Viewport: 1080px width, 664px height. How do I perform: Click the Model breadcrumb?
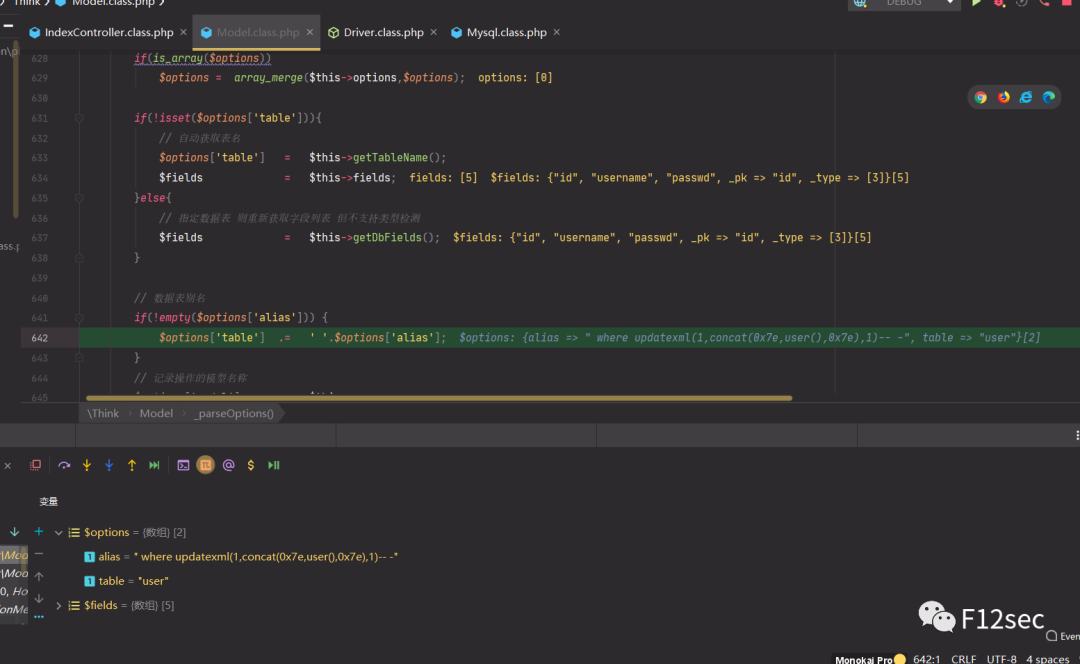(156, 413)
